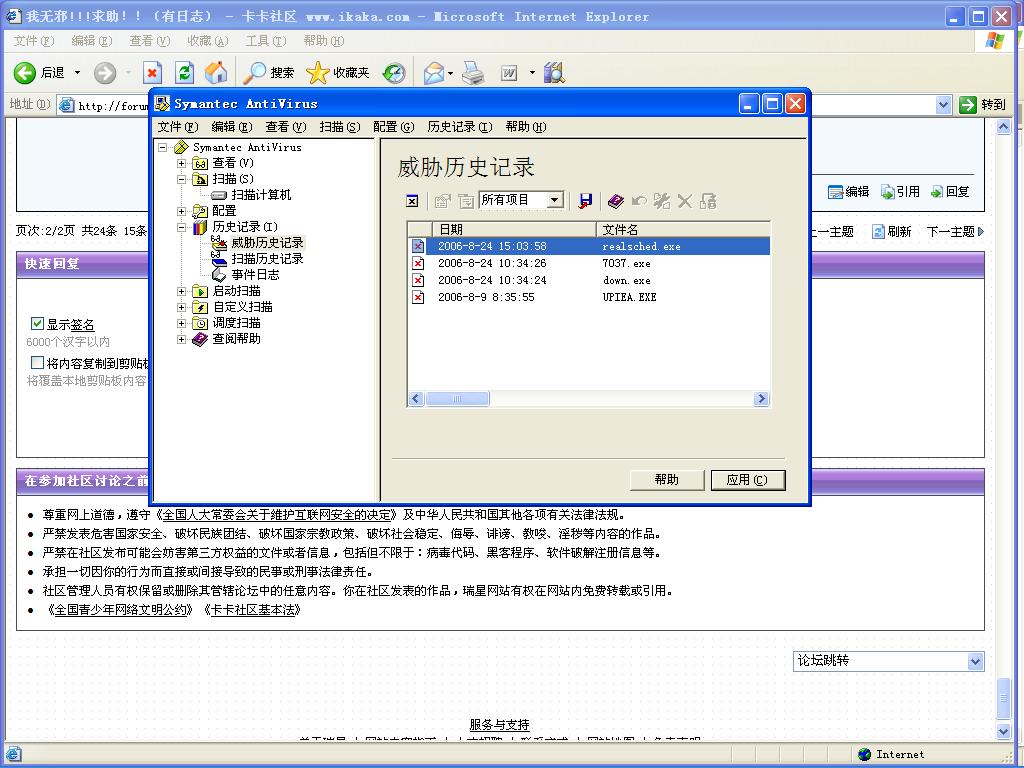Click the 帮助 button in the threat history pane
Image resolution: width=1024 pixels, height=768 pixels.
[667, 479]
